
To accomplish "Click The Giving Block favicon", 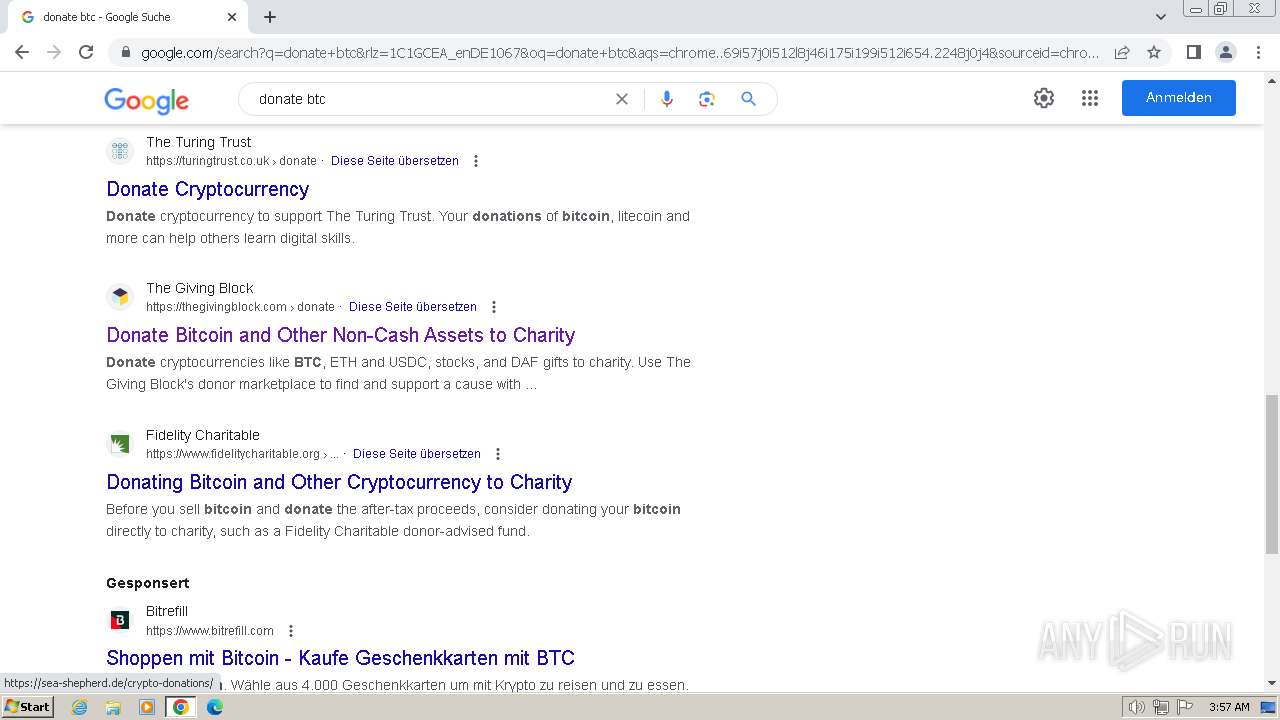I will tap(120, 297).
